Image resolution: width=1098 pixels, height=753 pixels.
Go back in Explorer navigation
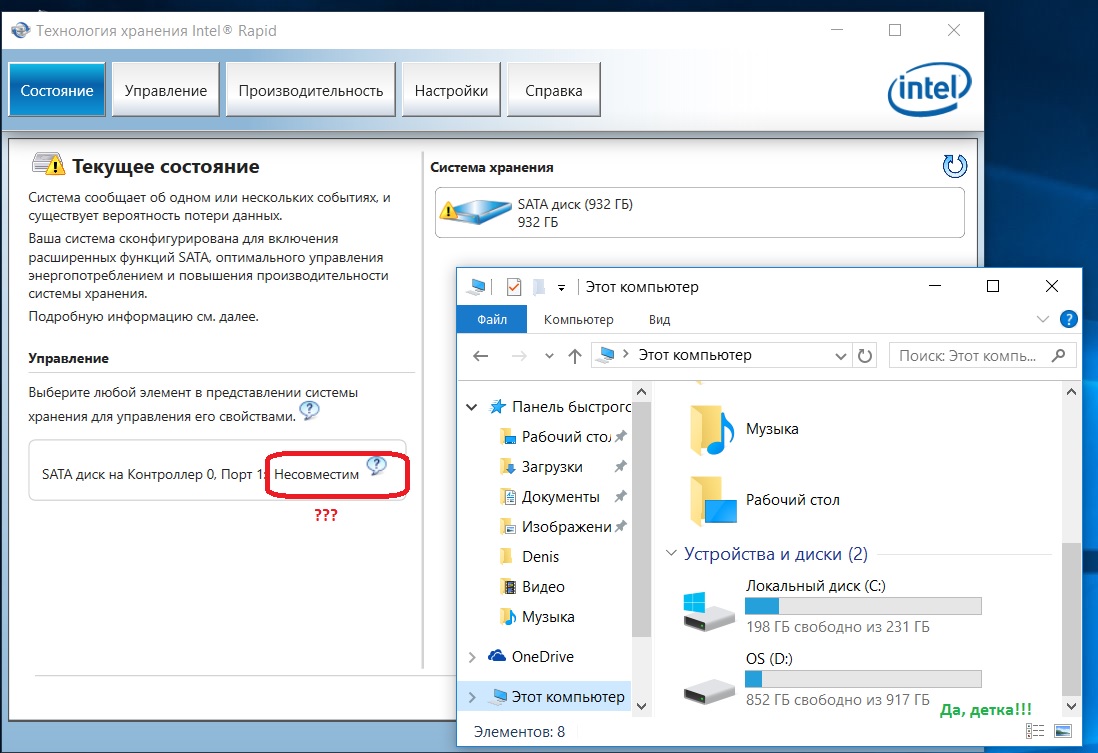tap(480, 356)
